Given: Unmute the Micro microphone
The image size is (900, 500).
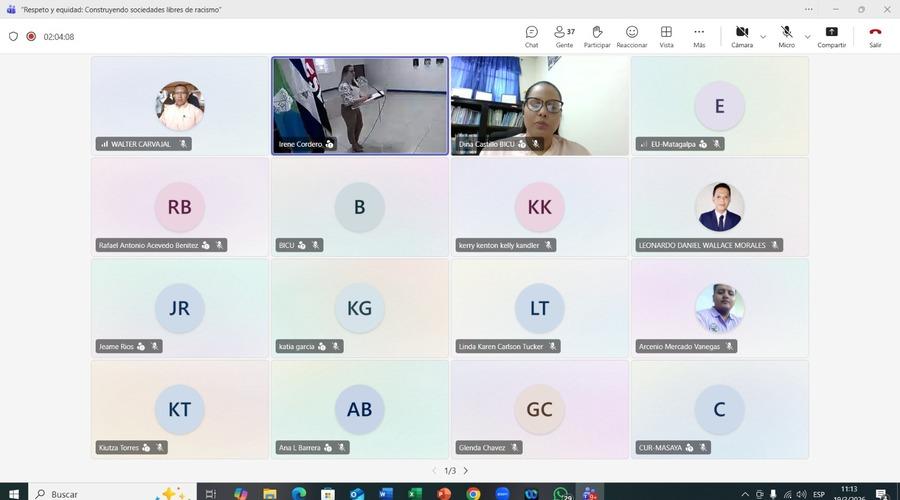Looking at the screenshot, I should pos(786,36).
